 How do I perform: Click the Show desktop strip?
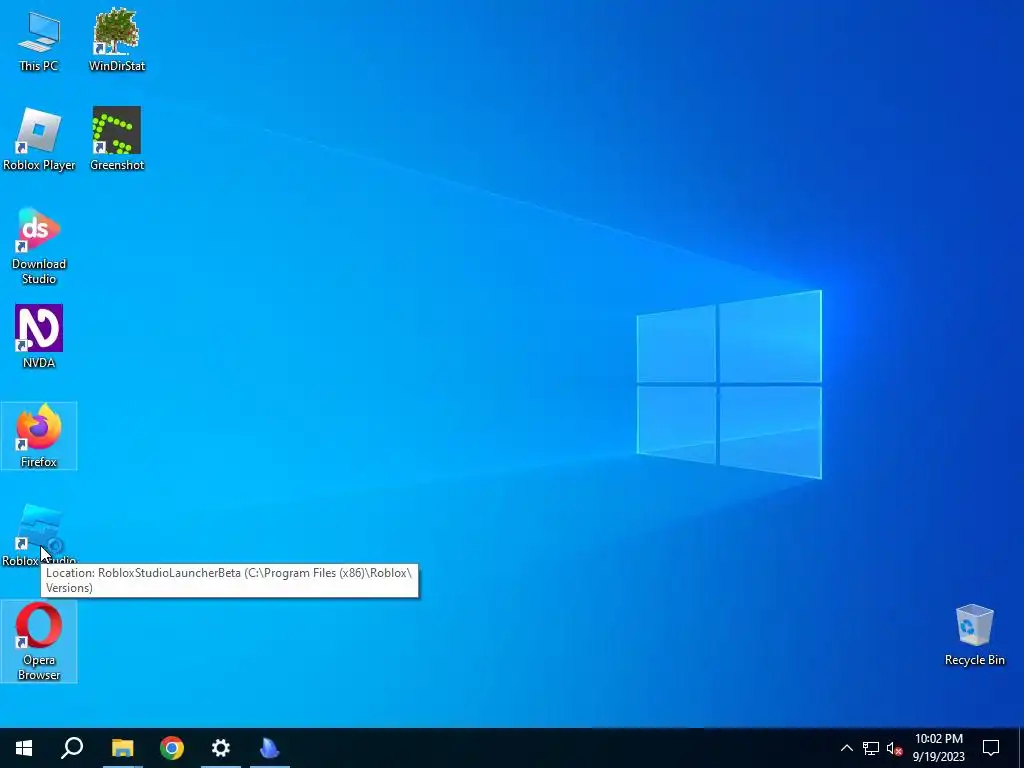coord(1021,748)
